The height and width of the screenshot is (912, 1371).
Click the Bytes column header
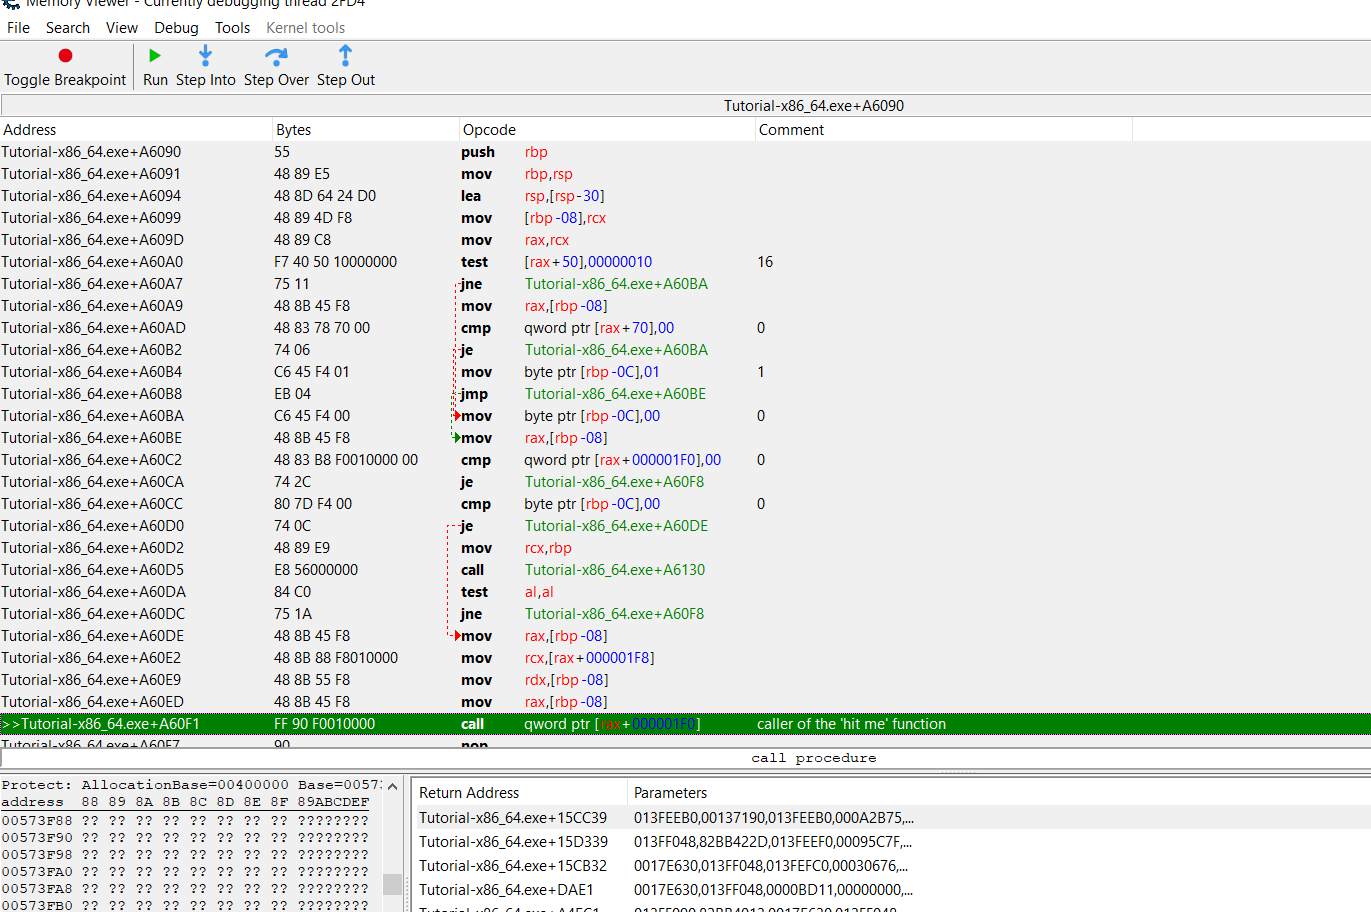pyautogui.click(x=293, y=130)
